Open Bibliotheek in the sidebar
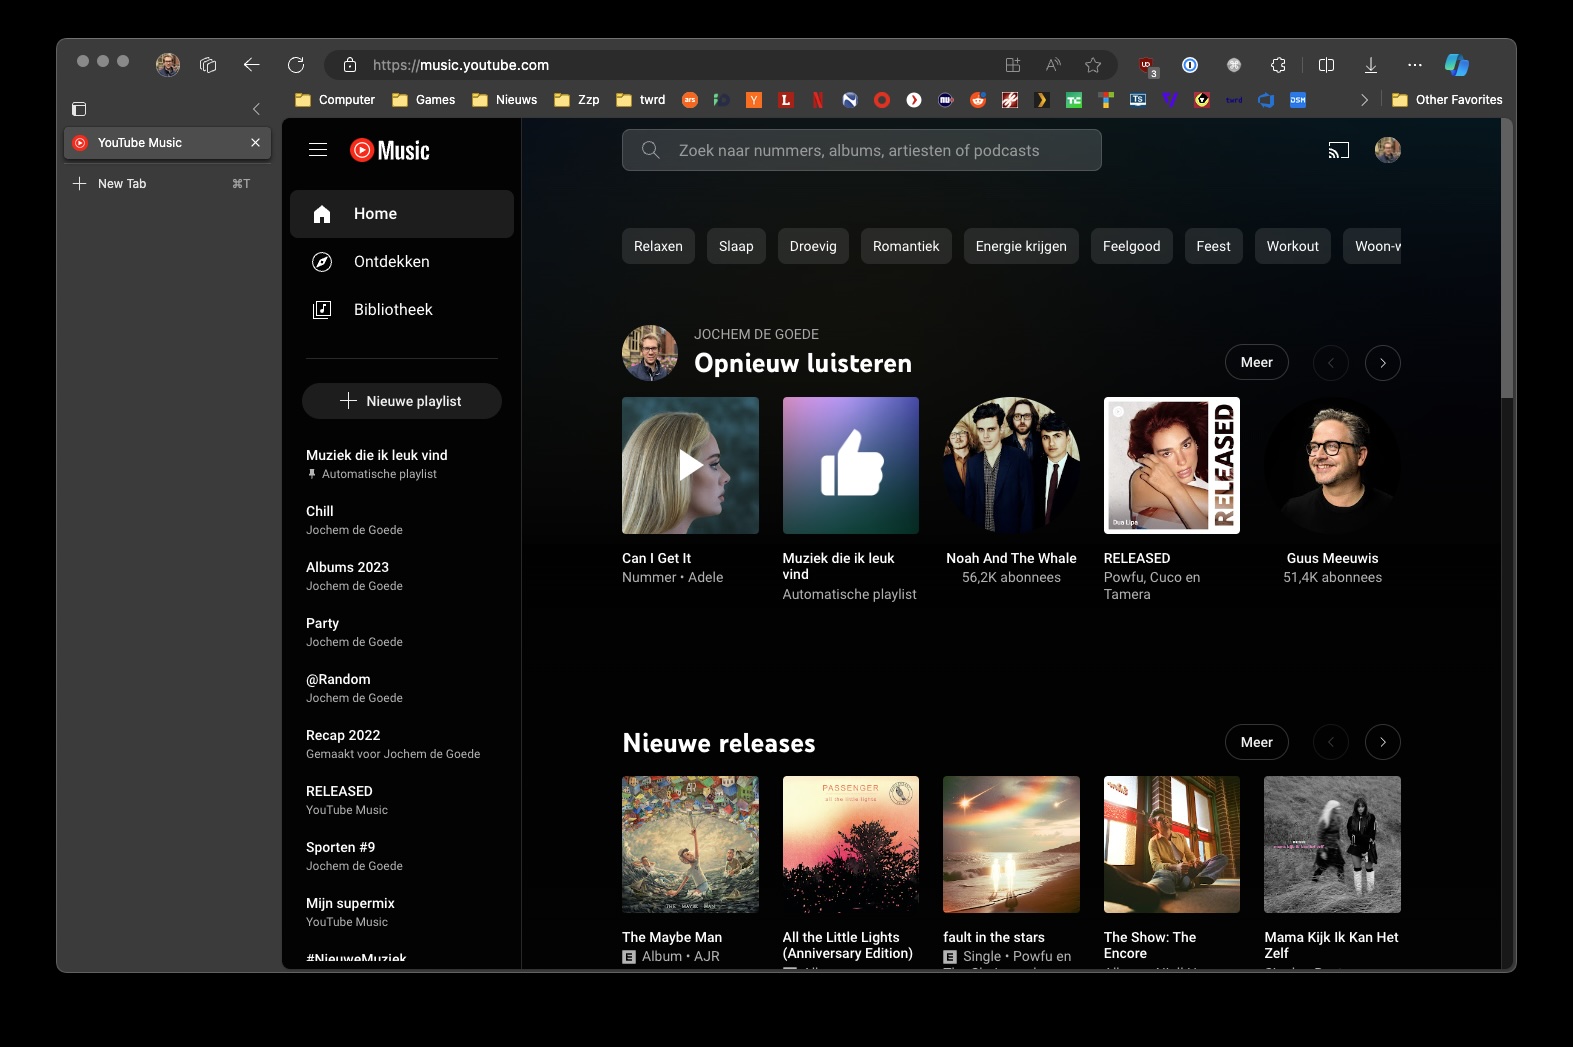Screen dimensions: 1573x1047 coord(402,310)
